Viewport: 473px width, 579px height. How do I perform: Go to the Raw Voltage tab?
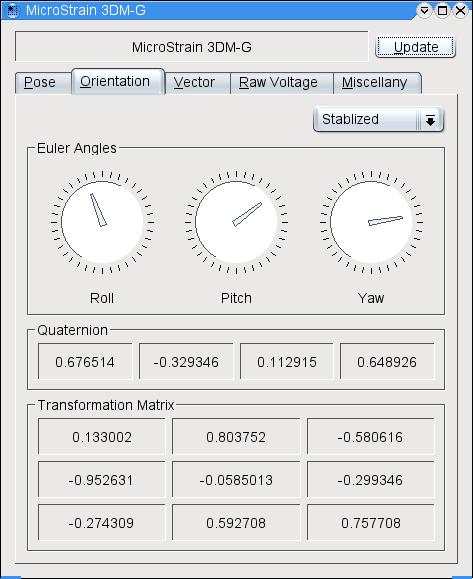coord(282,83)
